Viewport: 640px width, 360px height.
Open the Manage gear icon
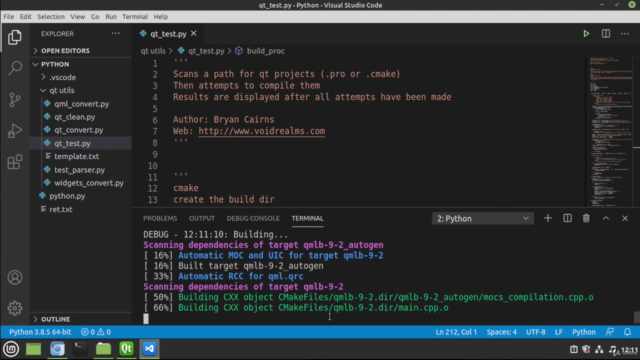(x=15, y=308)
